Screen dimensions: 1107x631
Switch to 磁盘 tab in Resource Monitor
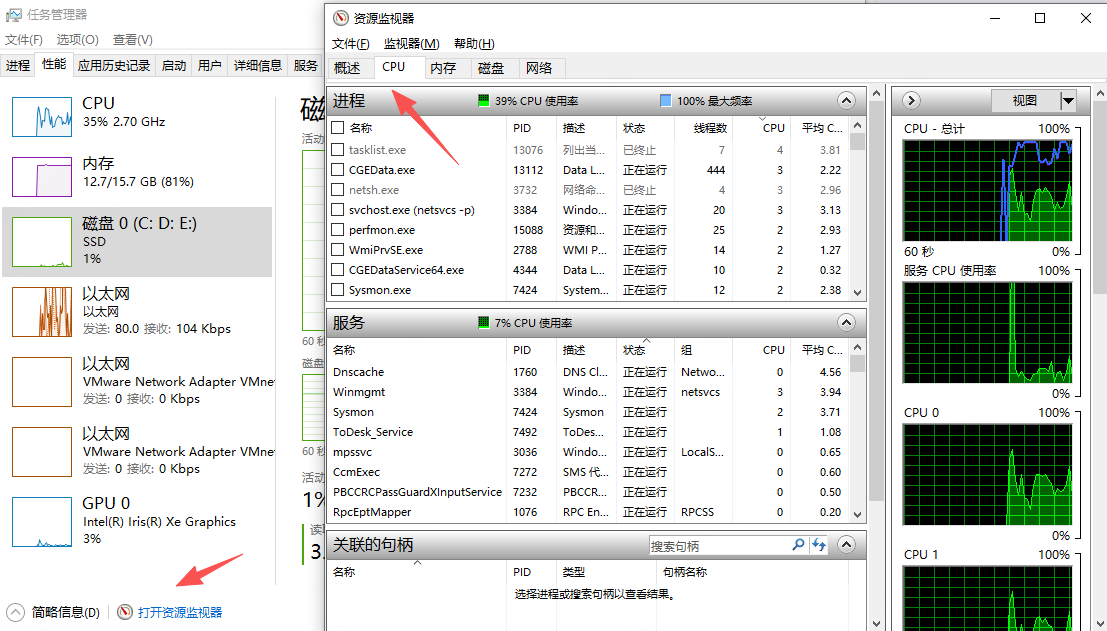[x=491, y=68]
